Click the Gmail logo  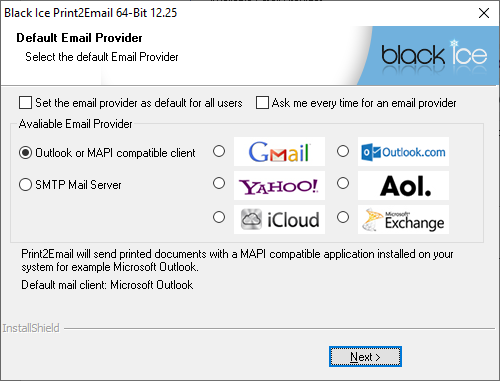tap(279, 152)
